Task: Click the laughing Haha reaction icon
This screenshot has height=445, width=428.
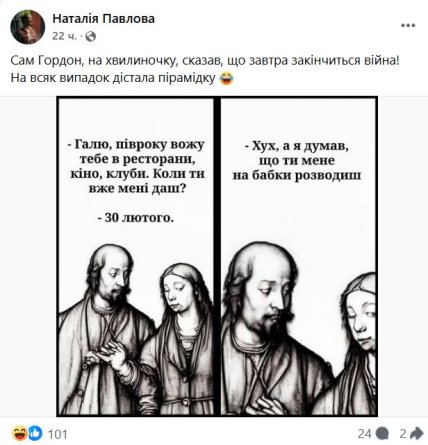Action: [19, 433]
